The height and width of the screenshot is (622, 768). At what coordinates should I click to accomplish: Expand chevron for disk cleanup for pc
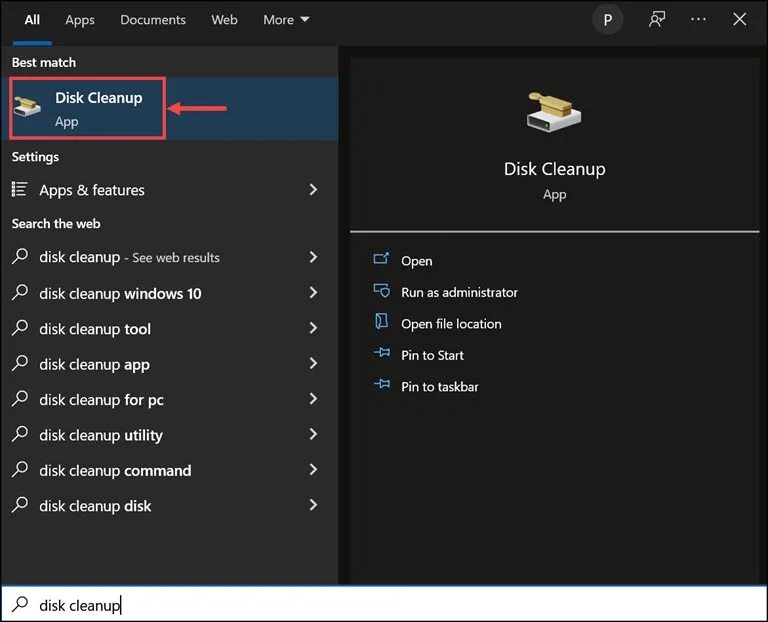point(313,399)
